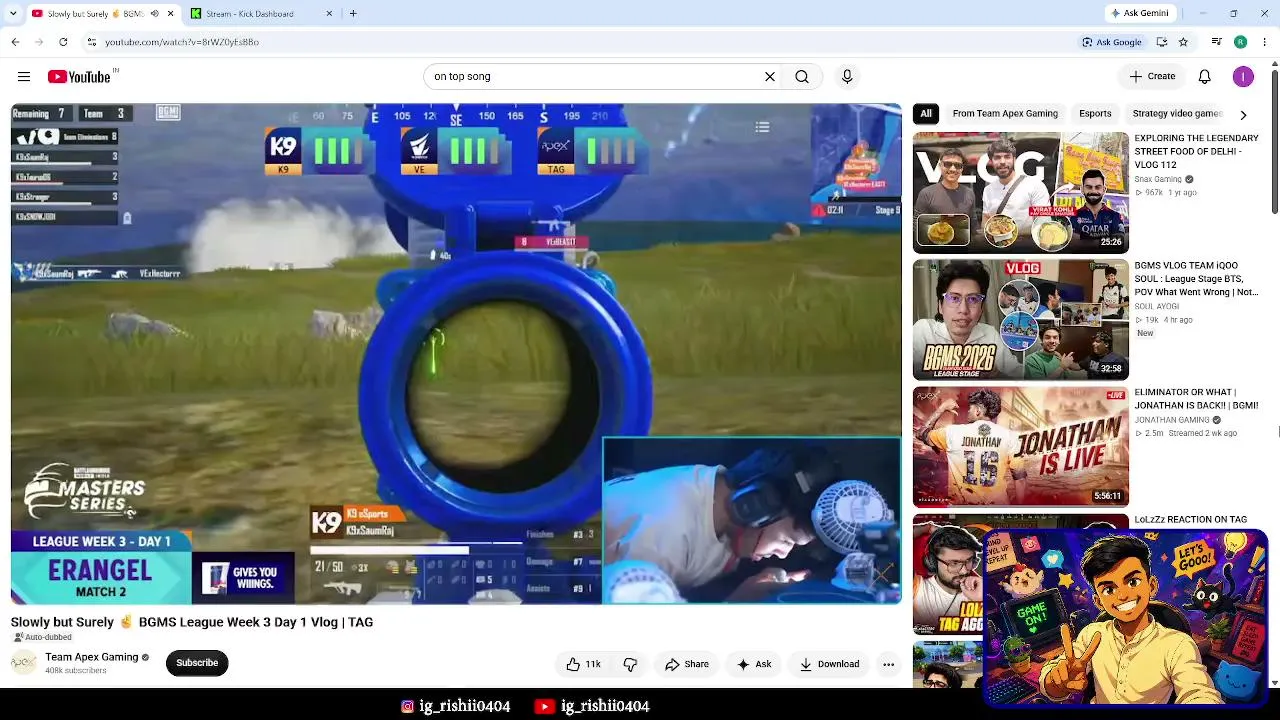View site information icon in address bar
1280x720 pixels.
point(91,42)
